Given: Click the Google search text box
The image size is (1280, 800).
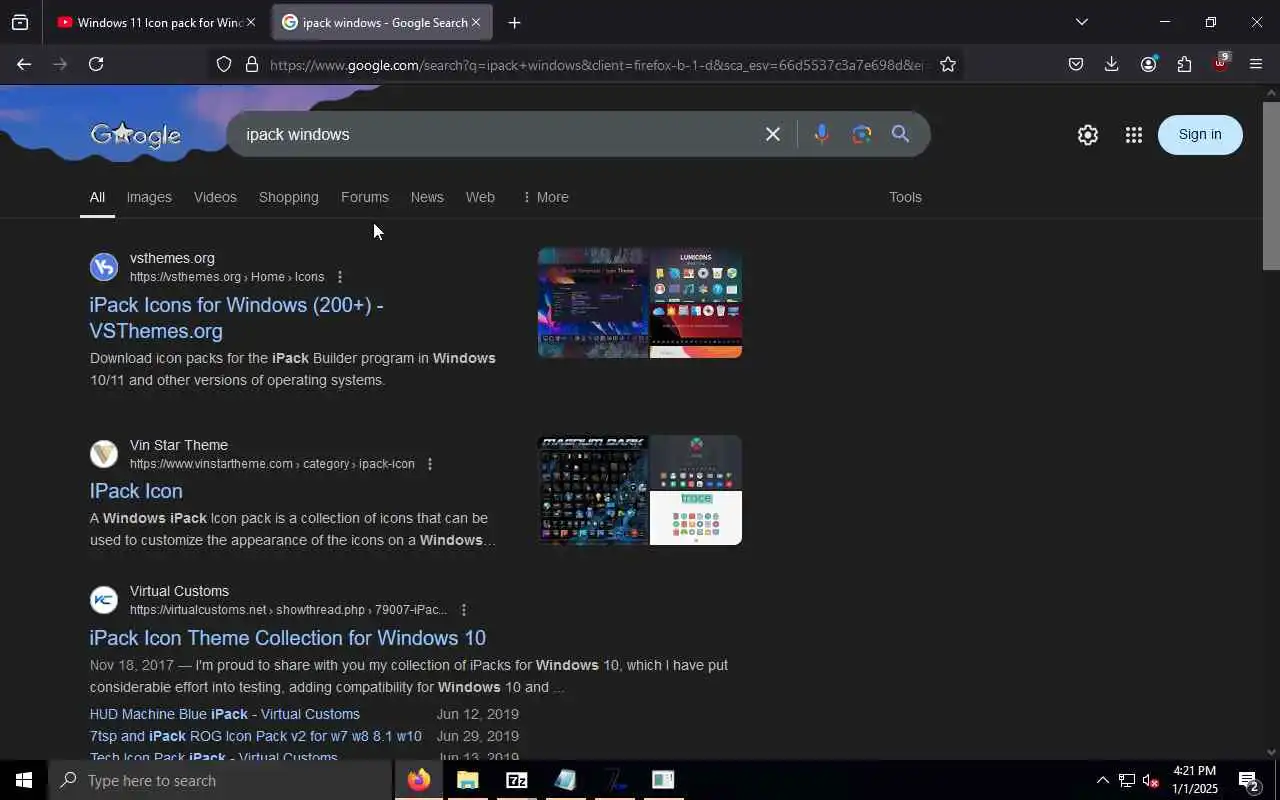Looking at the screenshot, I should point(495,134).
